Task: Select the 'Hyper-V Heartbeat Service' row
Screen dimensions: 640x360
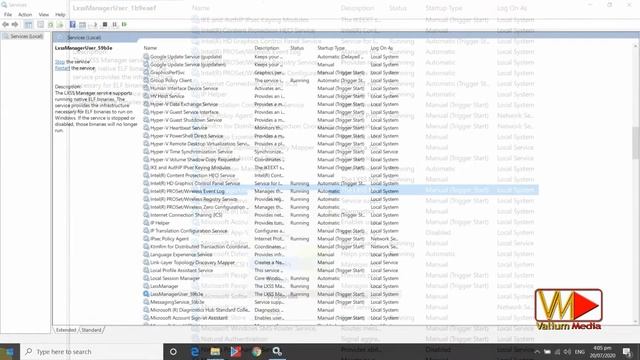Action: coord(271,128)
